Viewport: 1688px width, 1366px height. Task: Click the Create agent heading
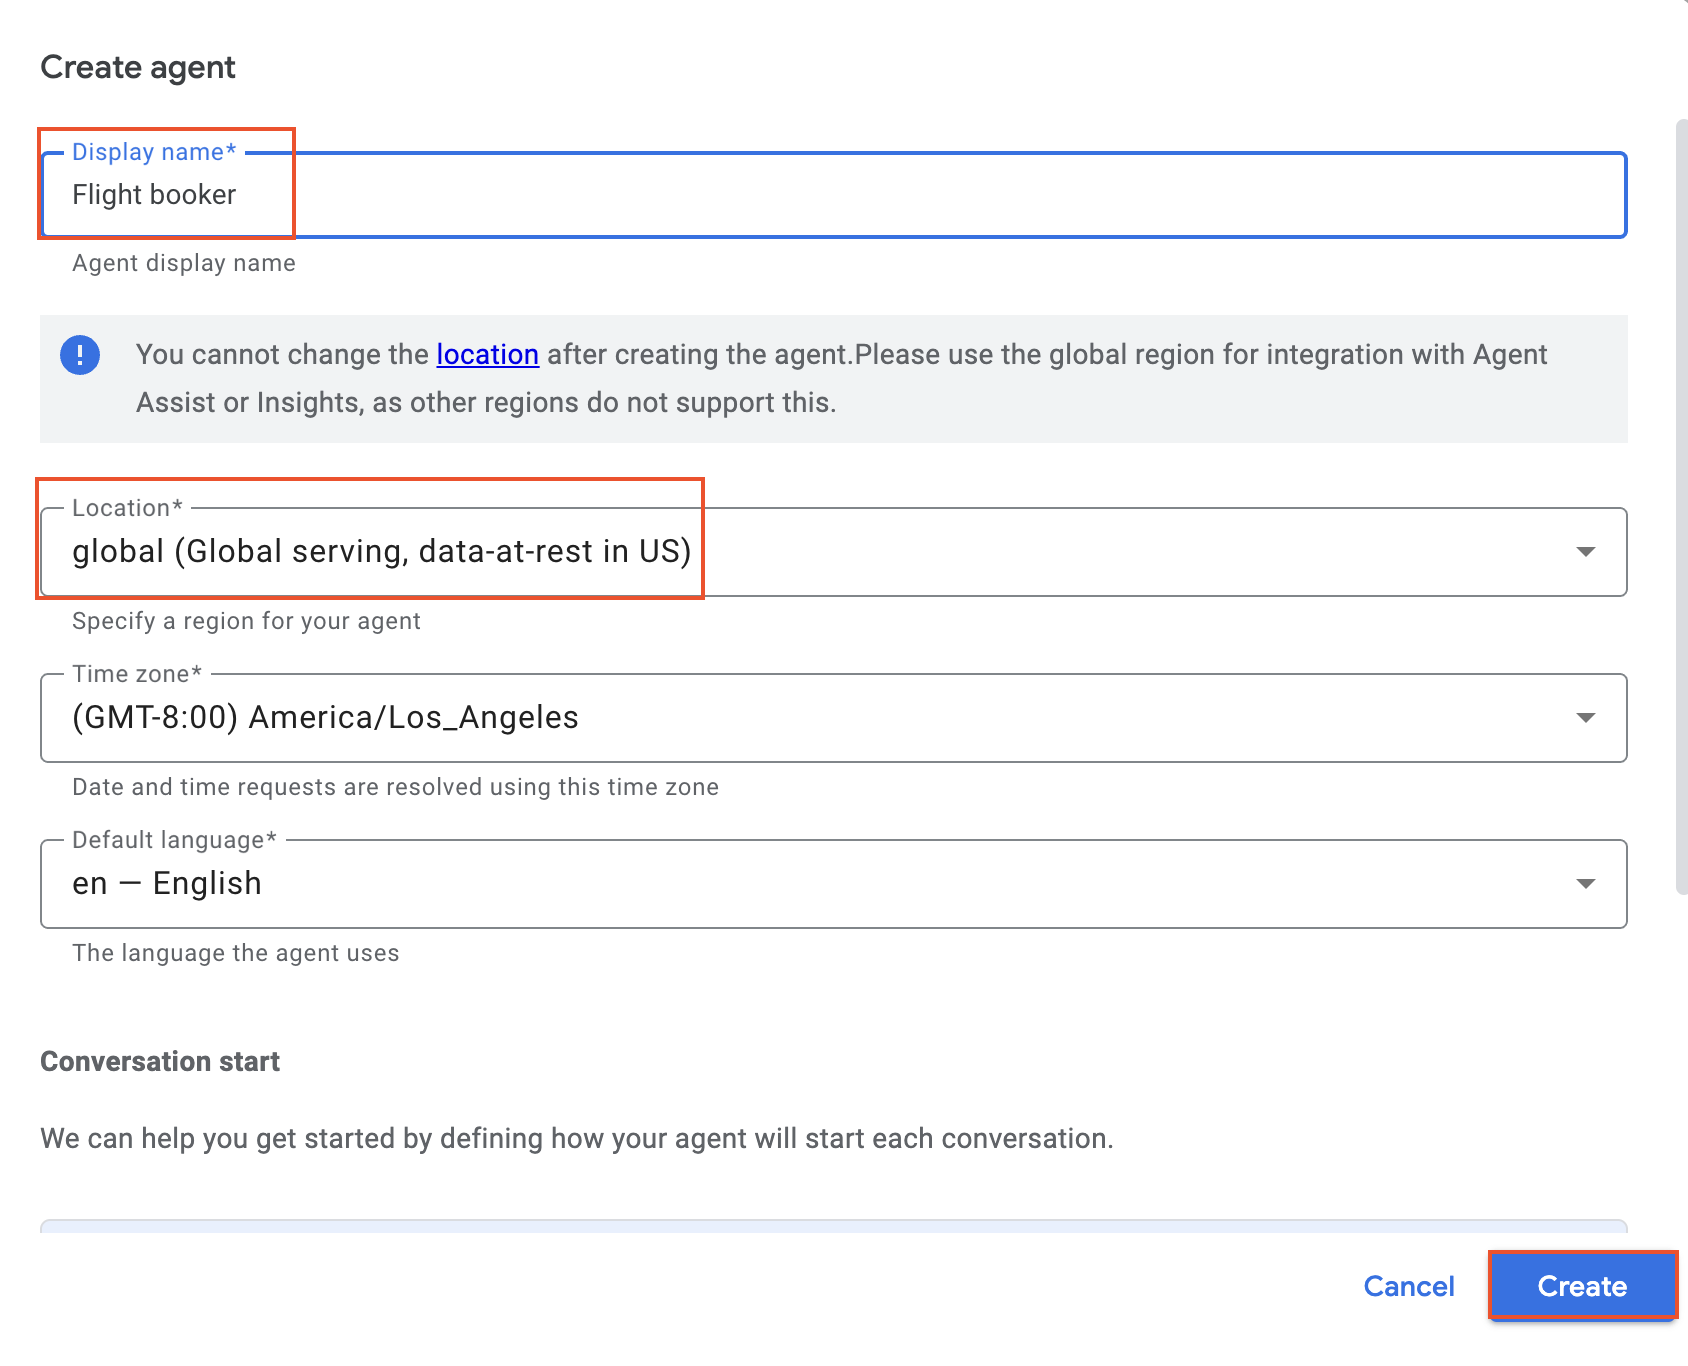[137, 67]
